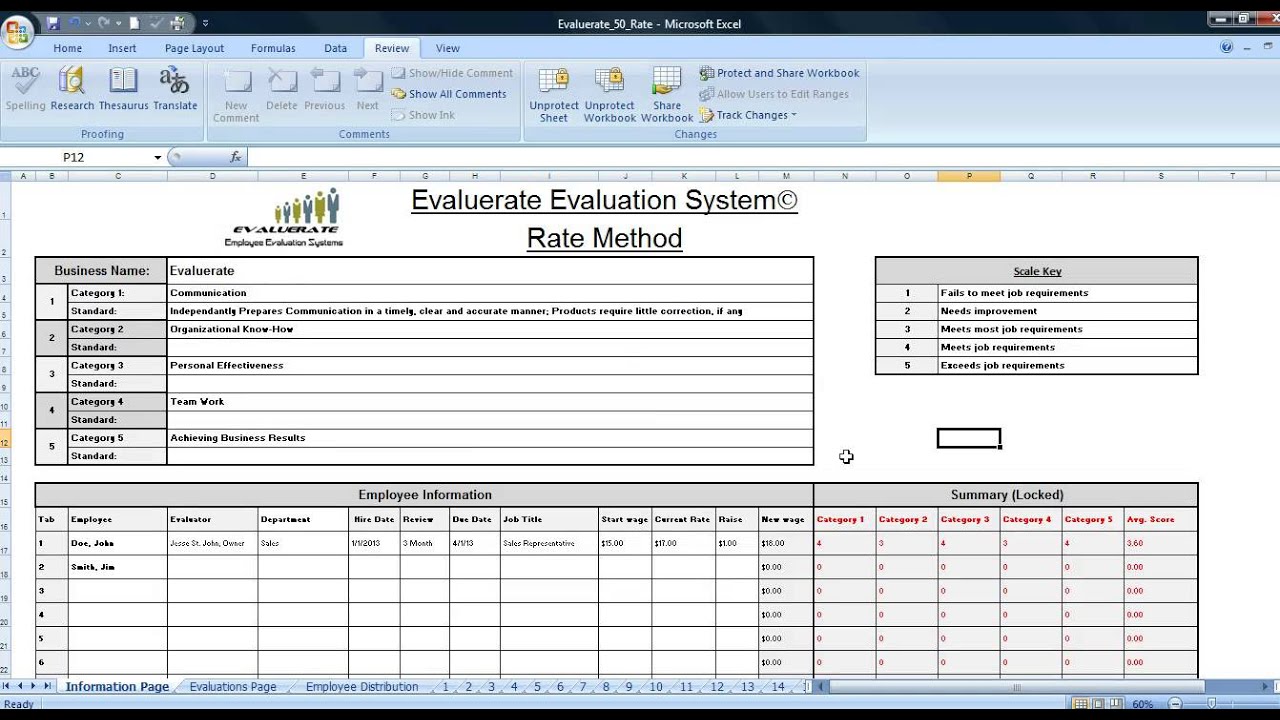This screenshot has height=720, width=1280.
Task: Open the Insert ribbon tab
Action: tap(123, 48)
